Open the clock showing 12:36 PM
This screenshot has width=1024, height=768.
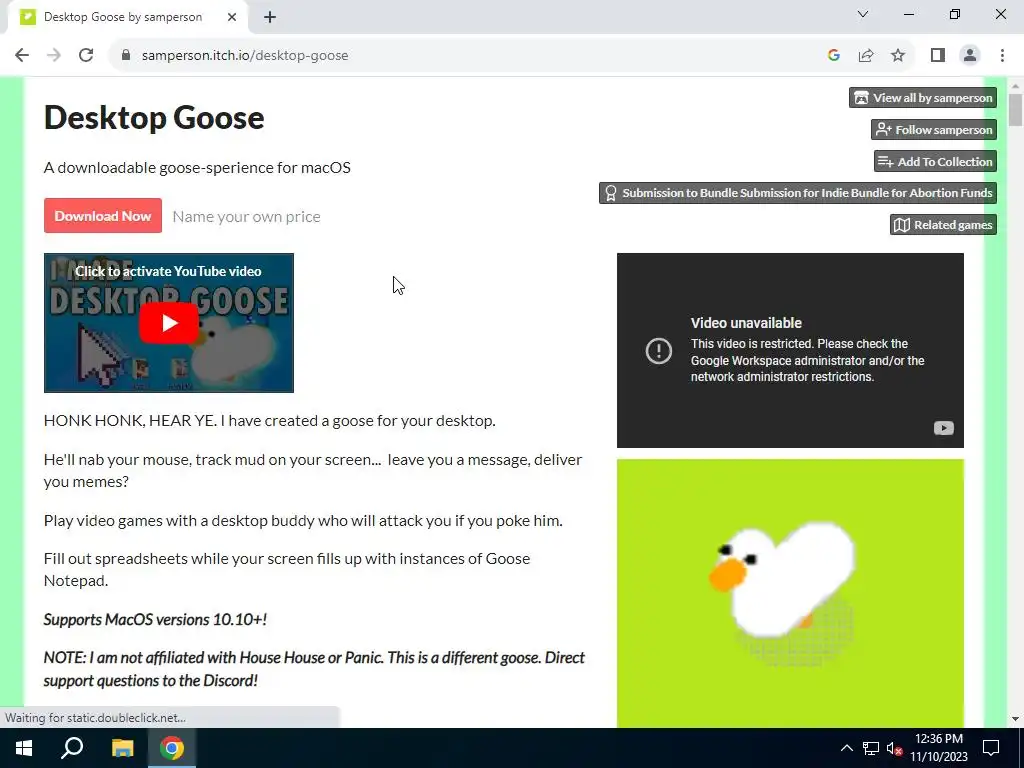click(x=939, y=748)
